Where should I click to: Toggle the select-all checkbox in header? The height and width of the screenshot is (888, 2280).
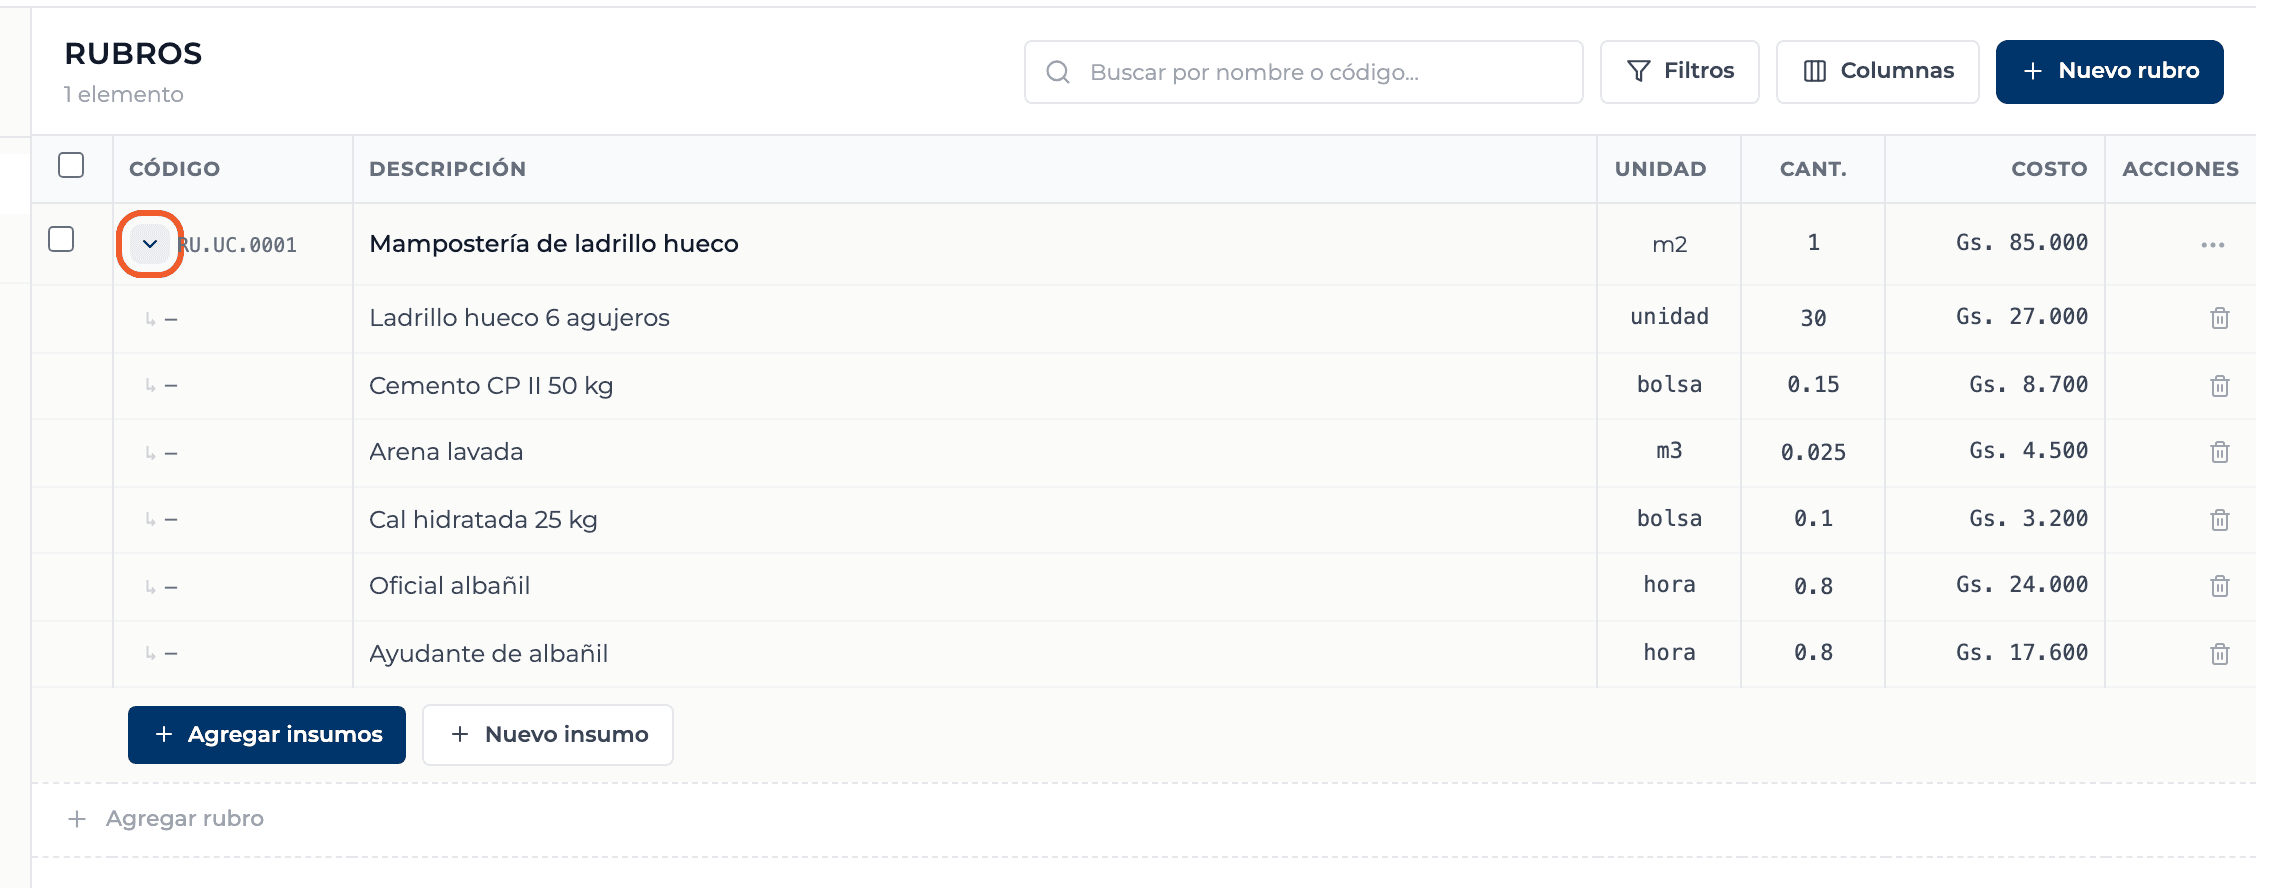click(71, 165)
